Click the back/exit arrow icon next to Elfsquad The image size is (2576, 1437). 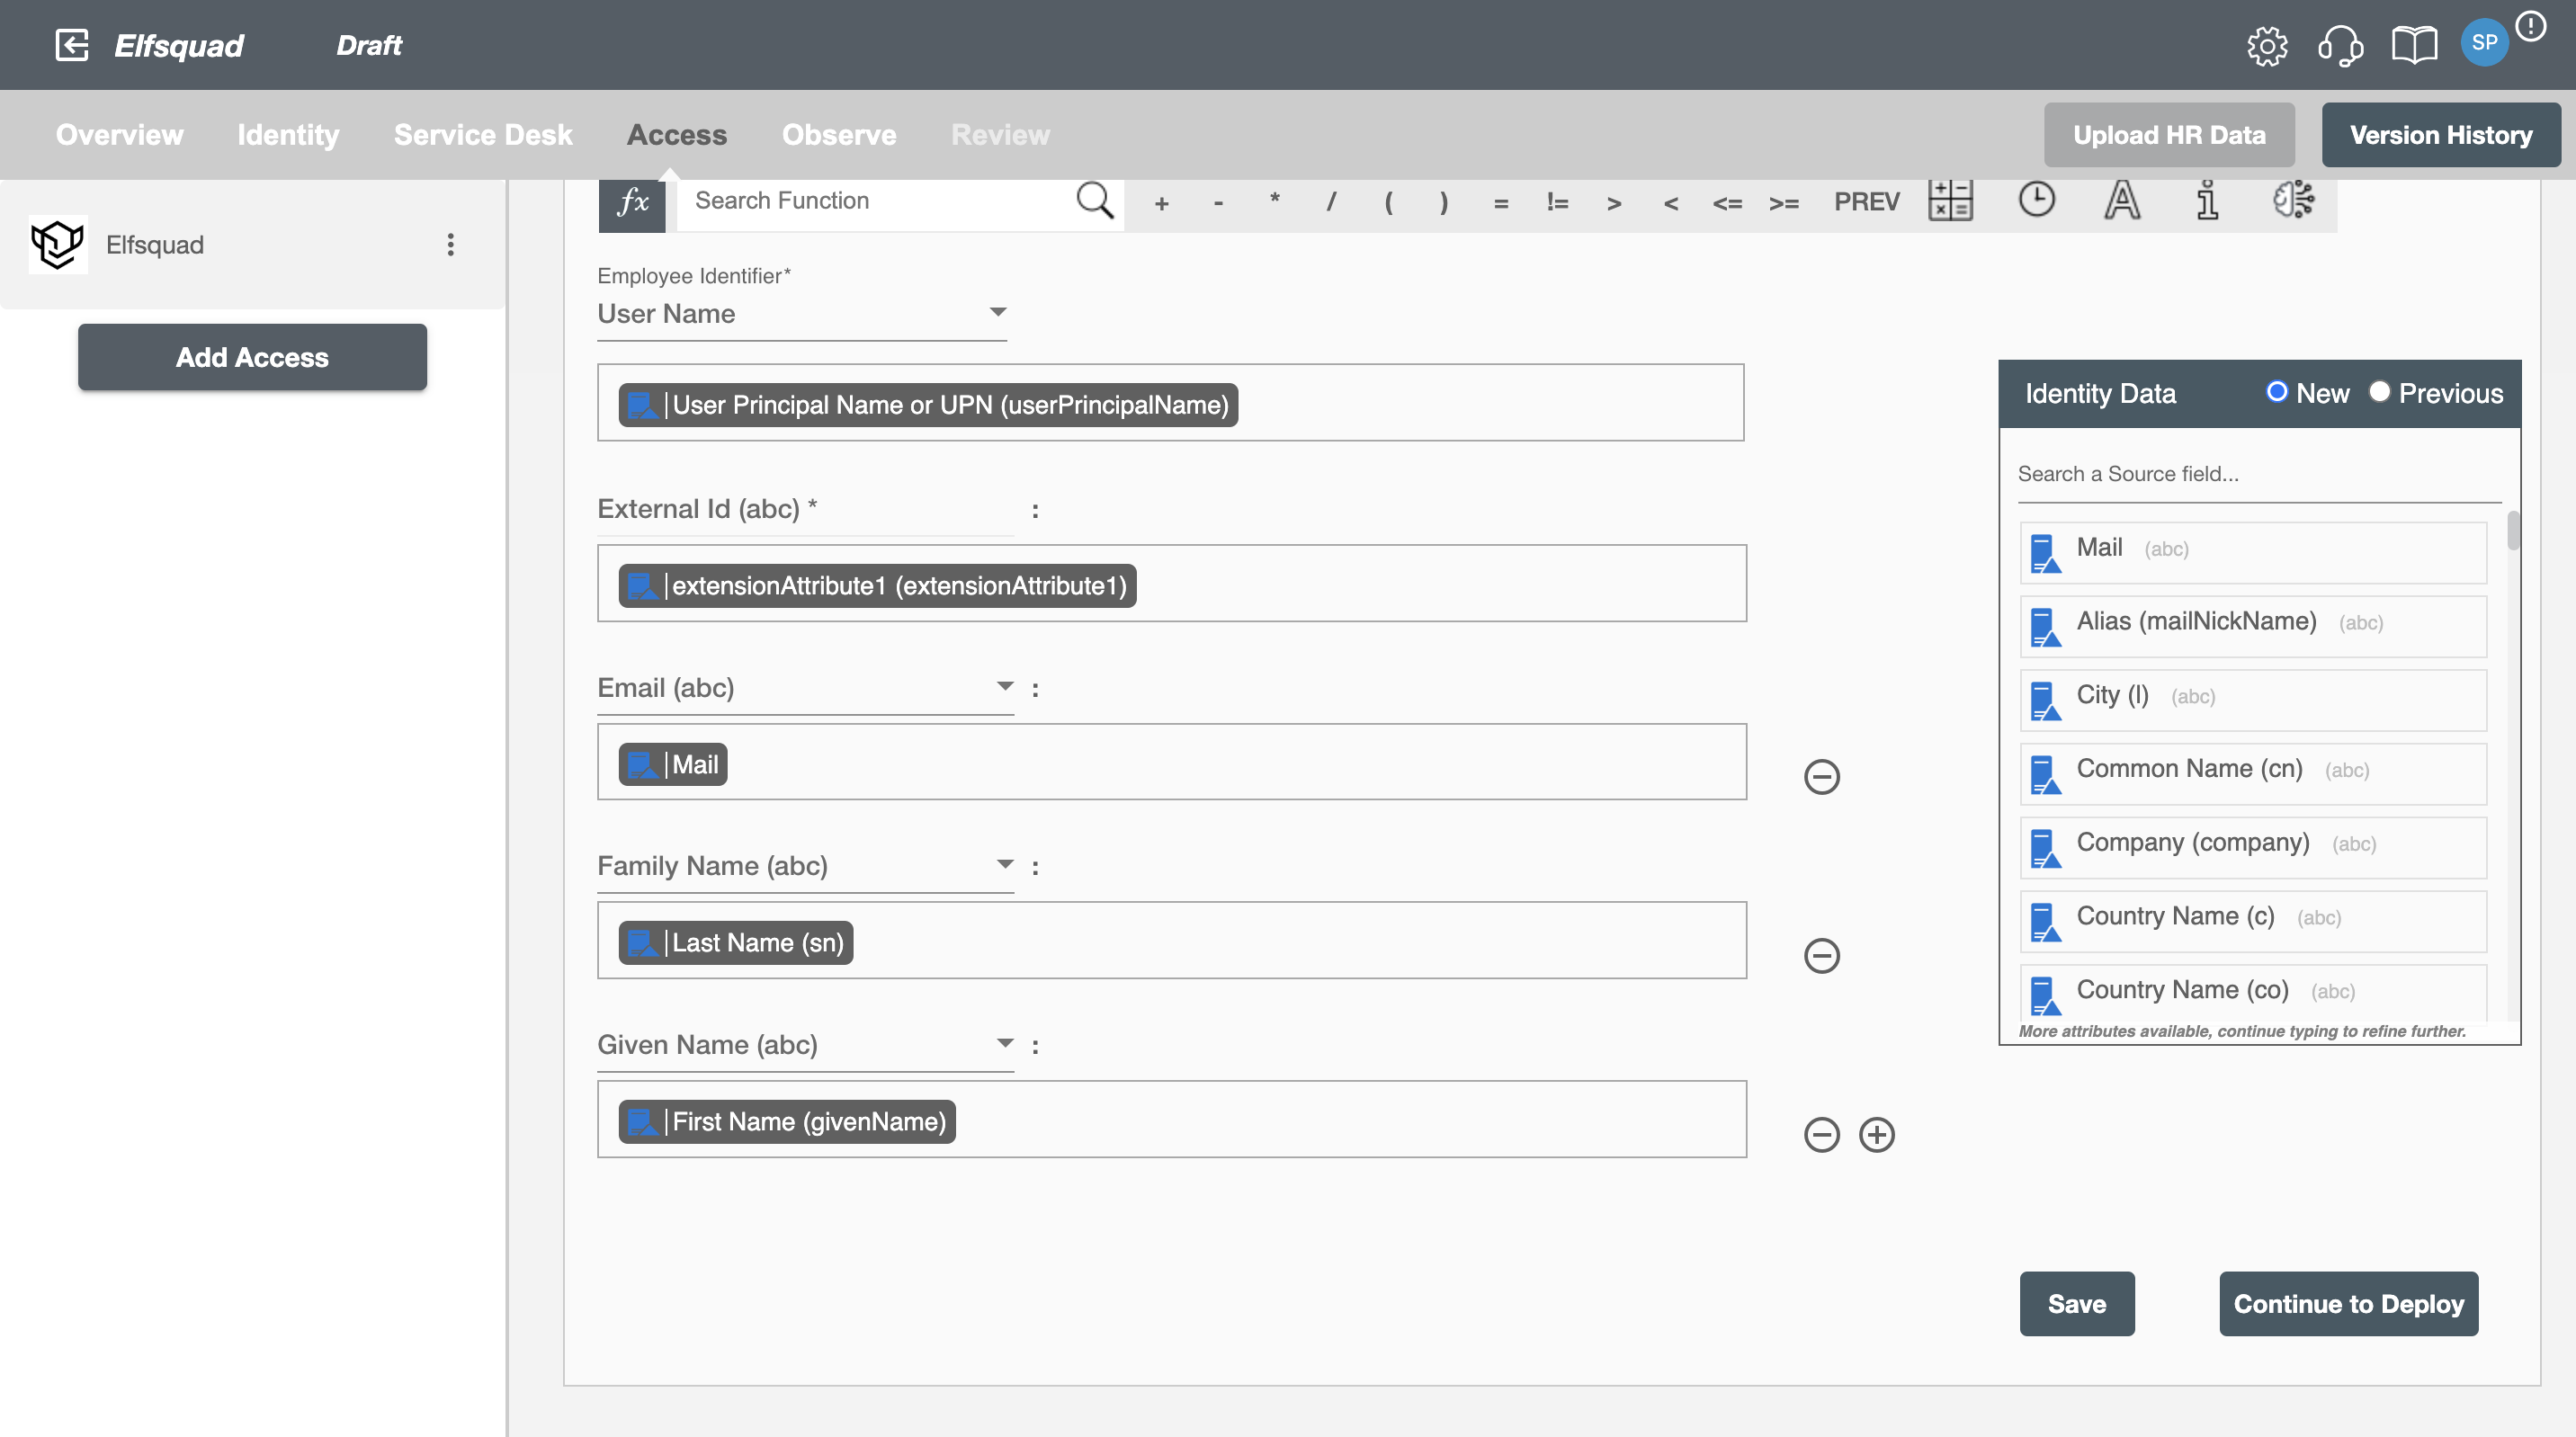tap(72, 45)
